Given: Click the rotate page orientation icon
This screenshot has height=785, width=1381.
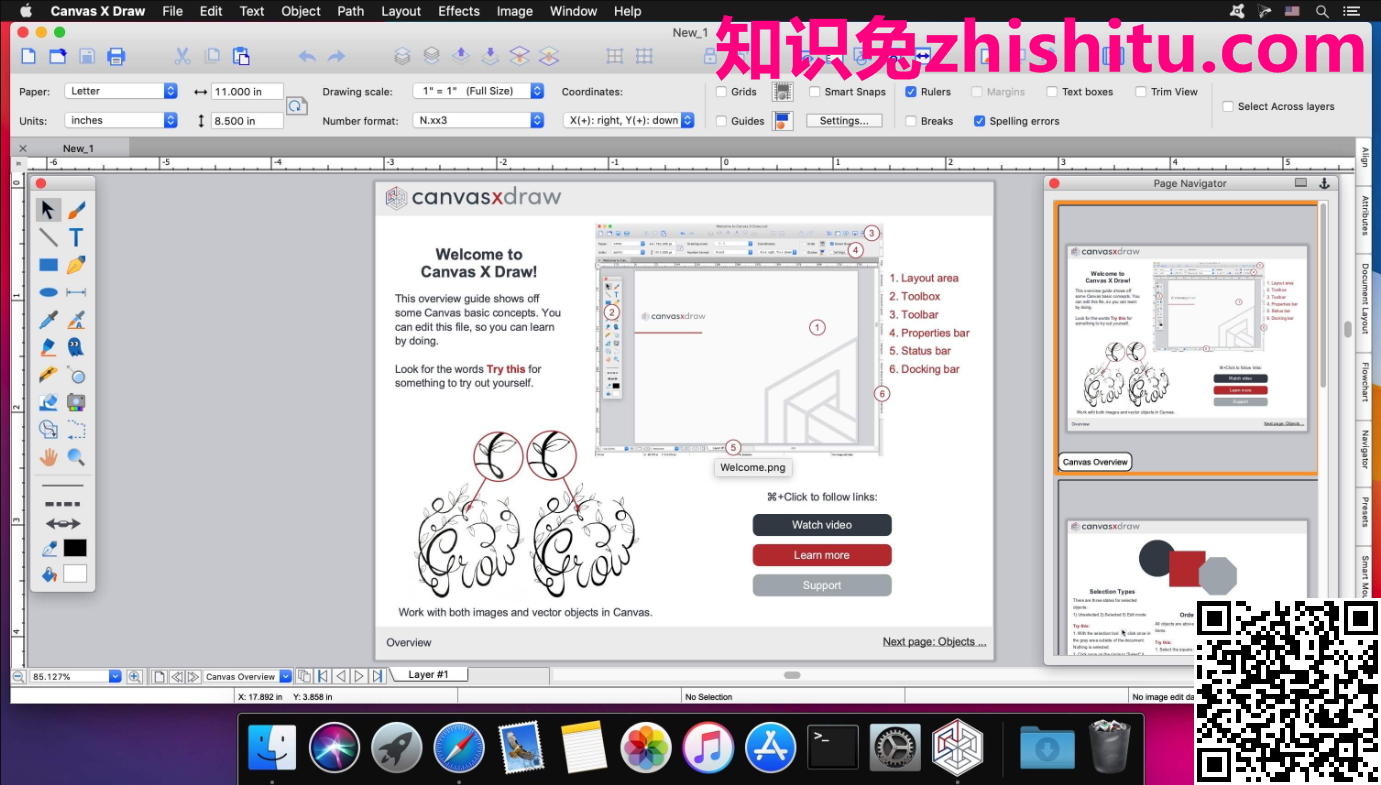Looking at the screenshot, I should pos(296,106).
